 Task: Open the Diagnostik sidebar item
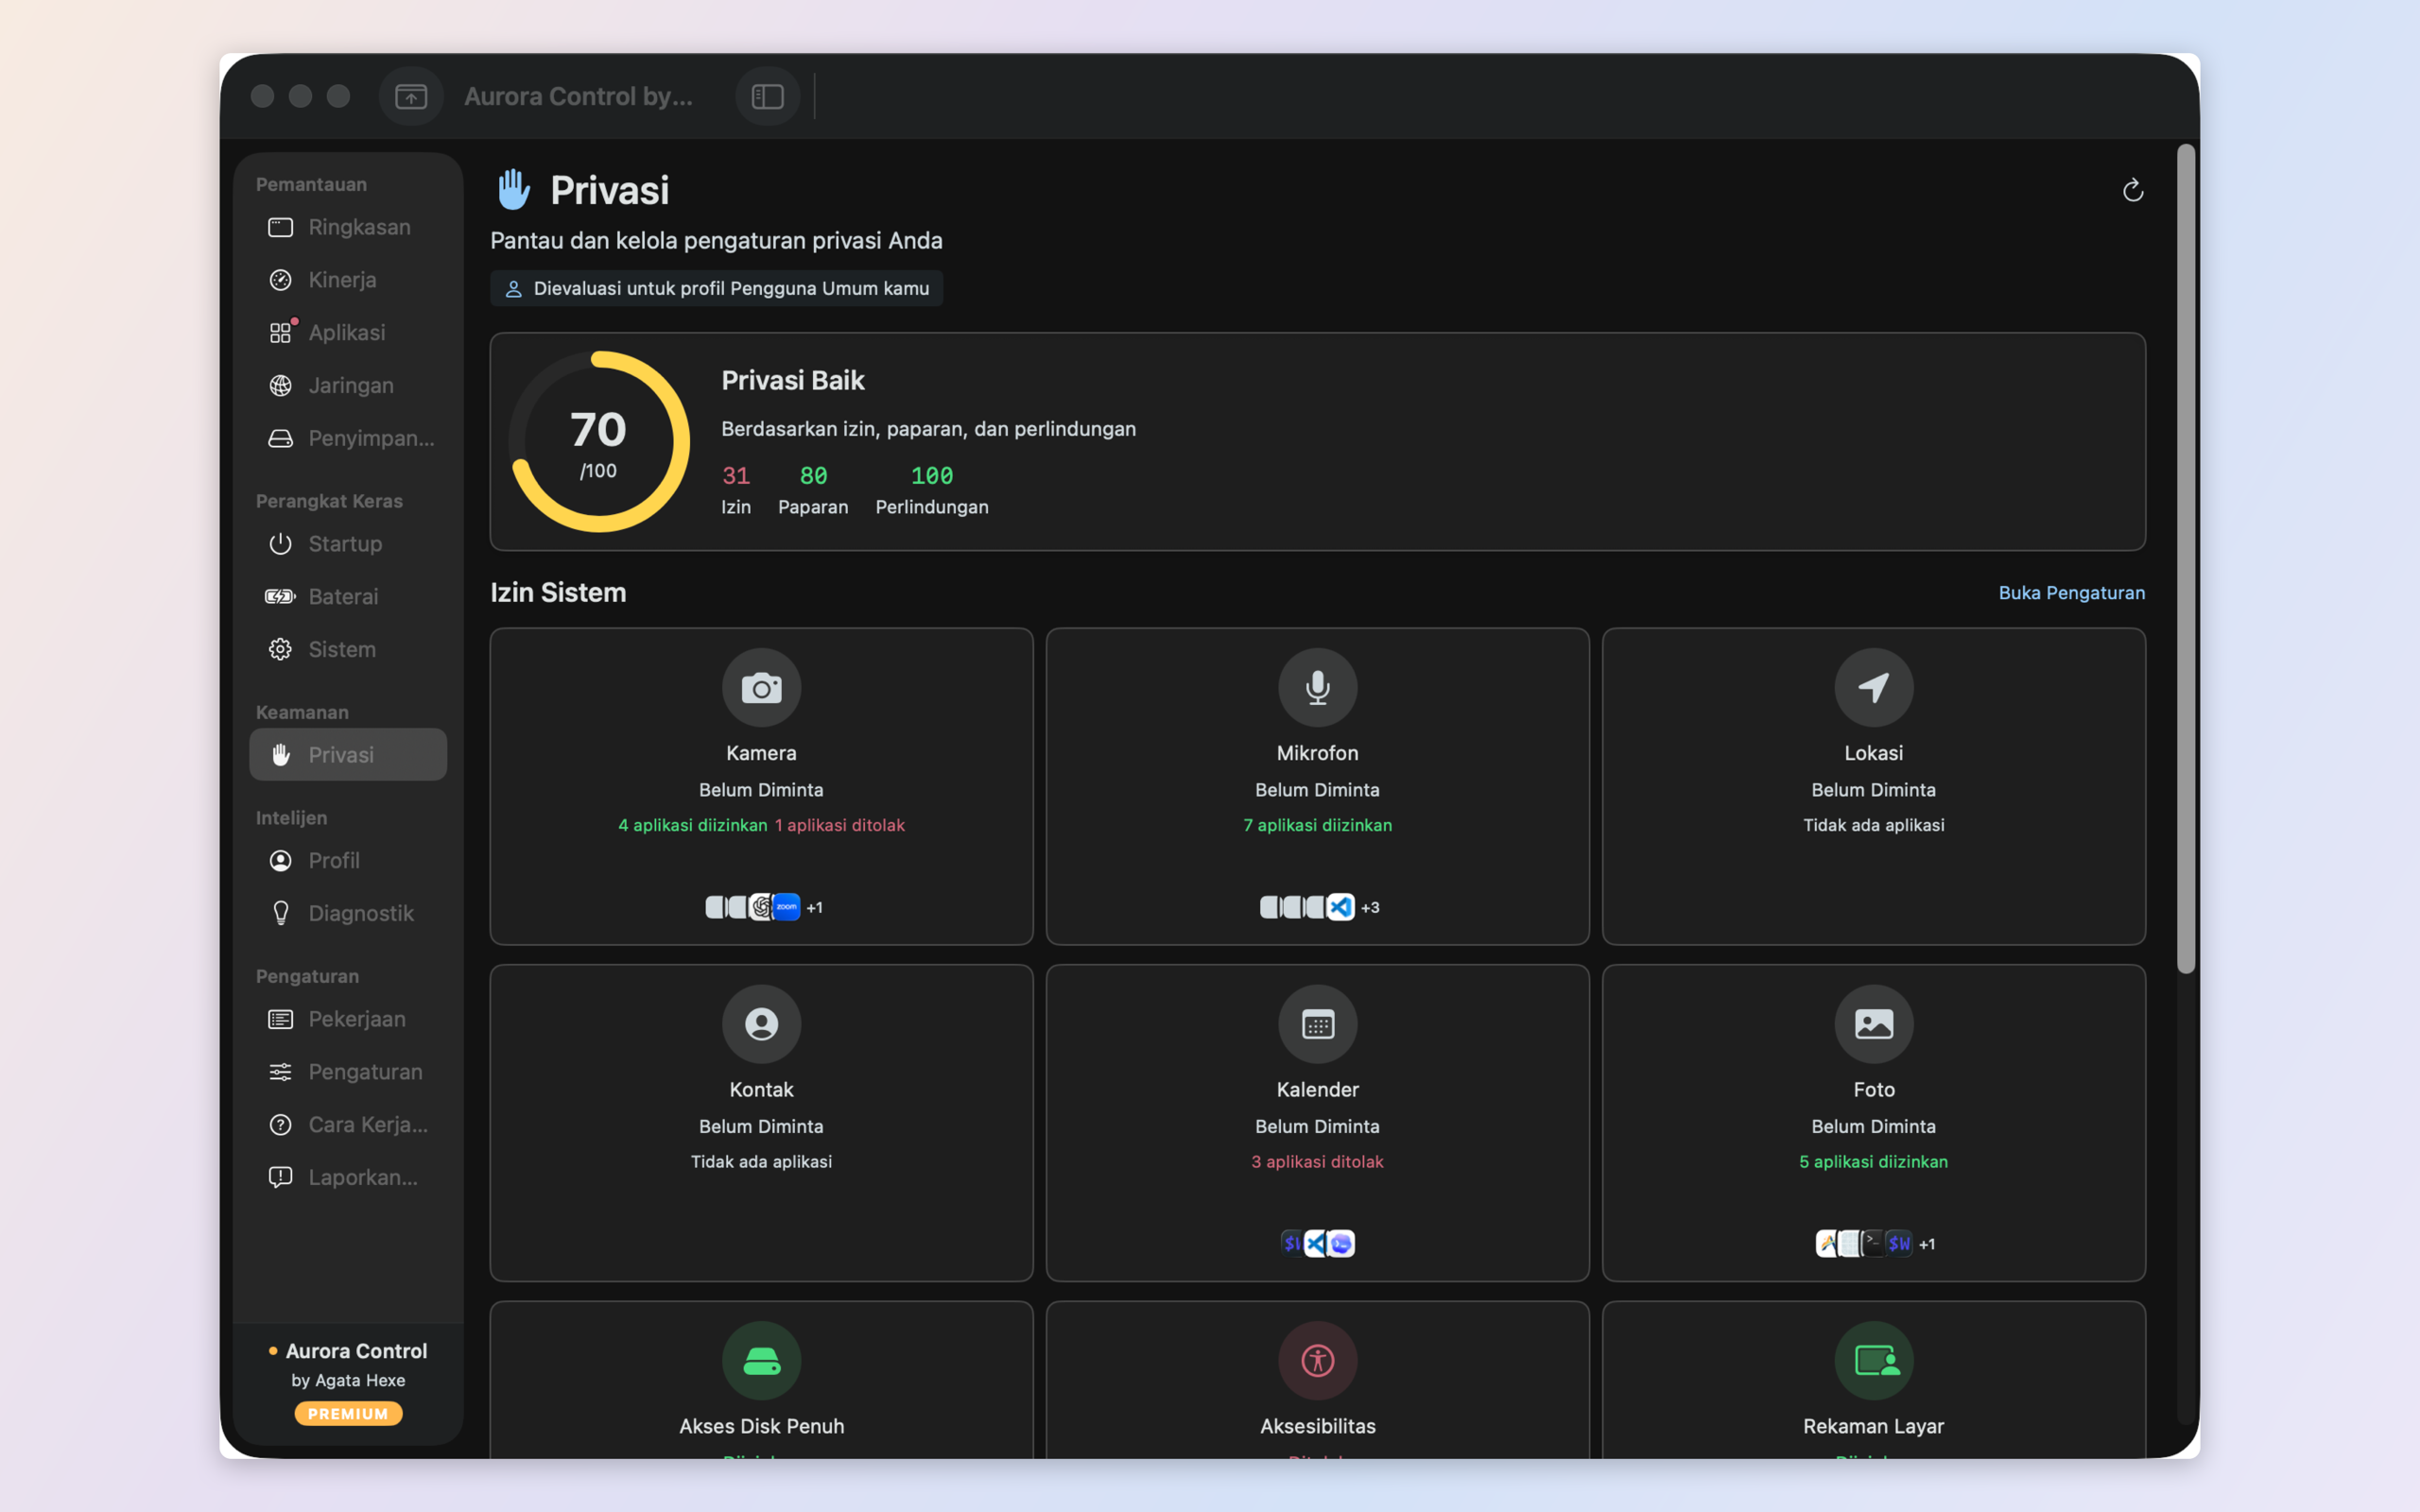(348, 913)
